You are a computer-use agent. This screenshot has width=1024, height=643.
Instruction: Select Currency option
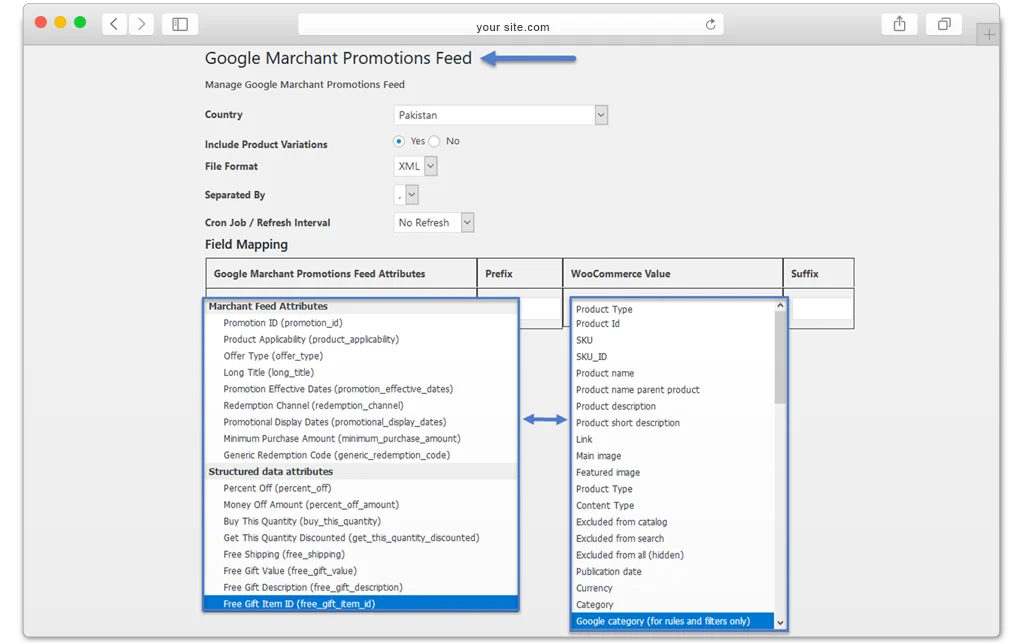pyautogui.click(x=673, y=588)
